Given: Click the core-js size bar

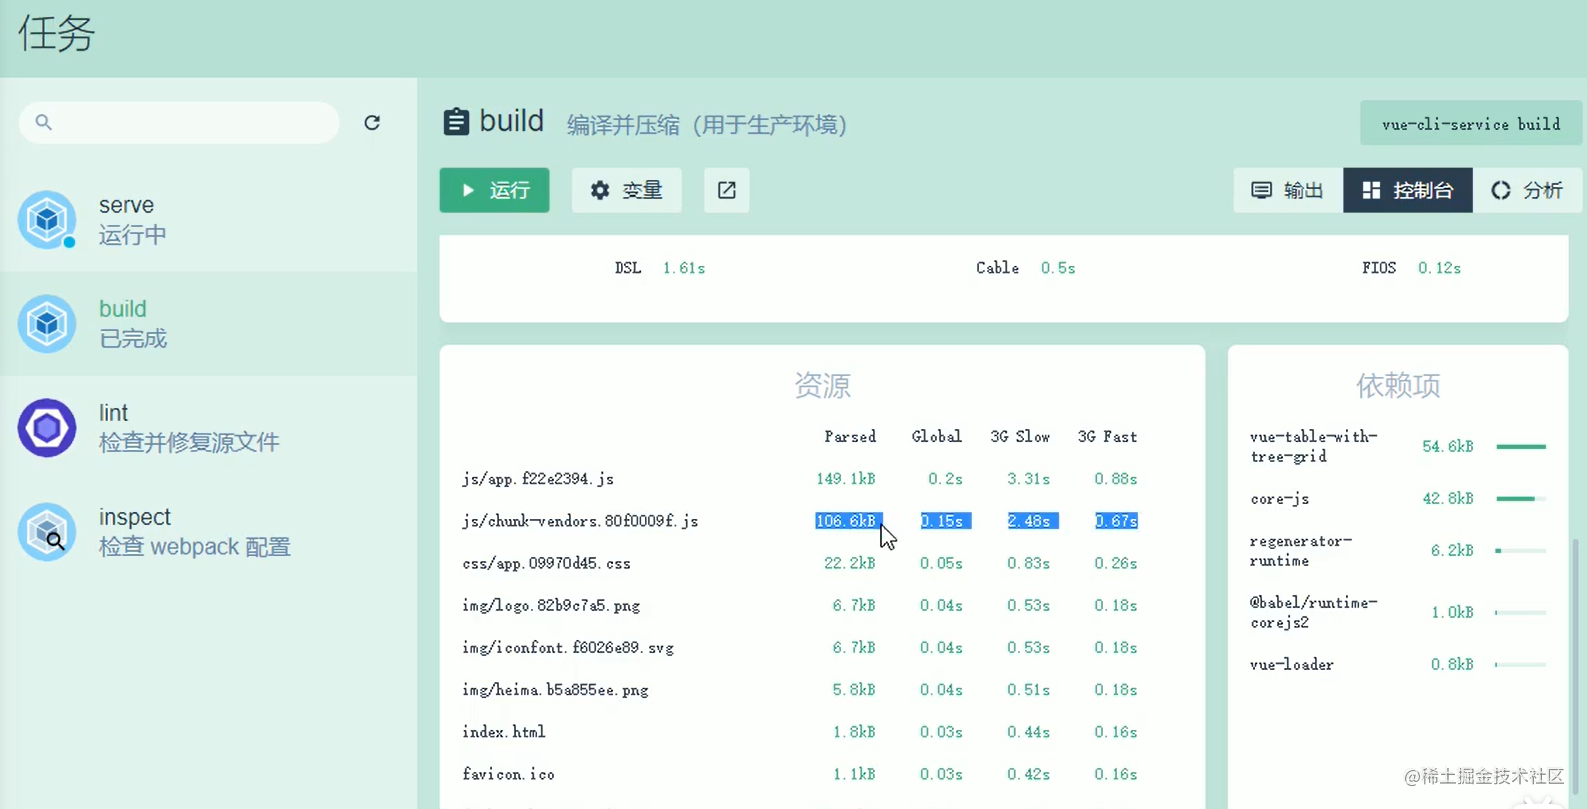Looking at the screenshot, I should point(1521,498).
